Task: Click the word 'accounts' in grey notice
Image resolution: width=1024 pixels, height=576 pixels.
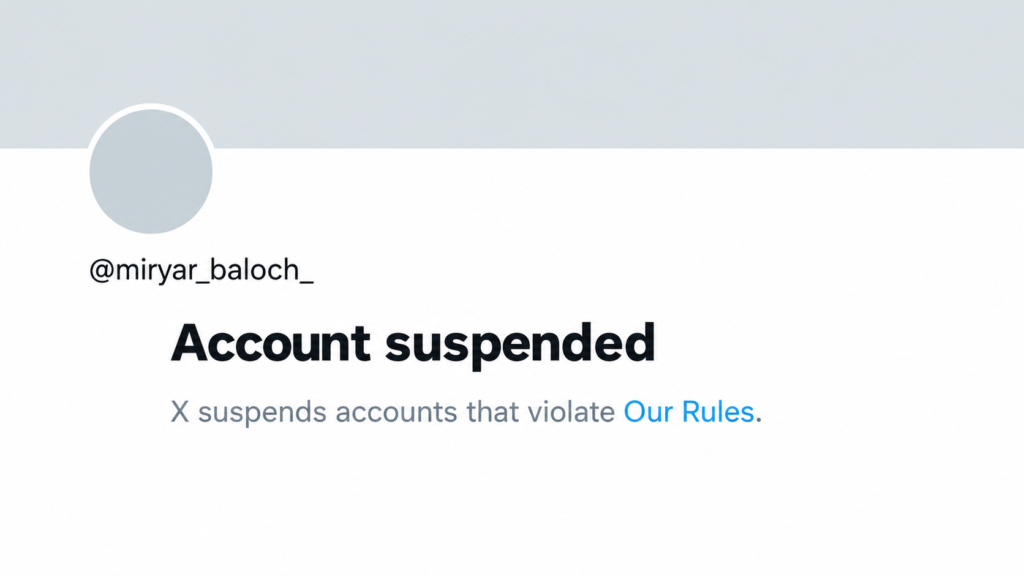Action: pyautogui.click(x=396, y=413)
